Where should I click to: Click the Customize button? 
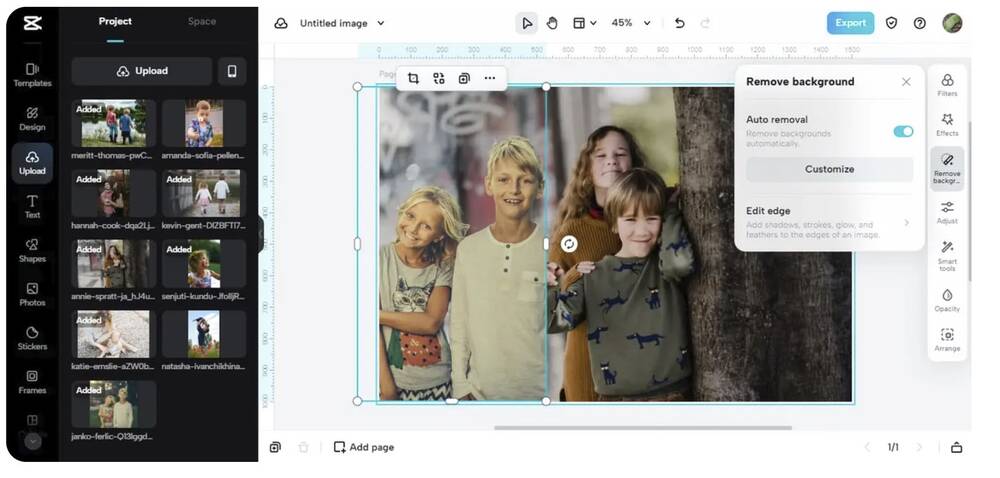coord(829,169)
